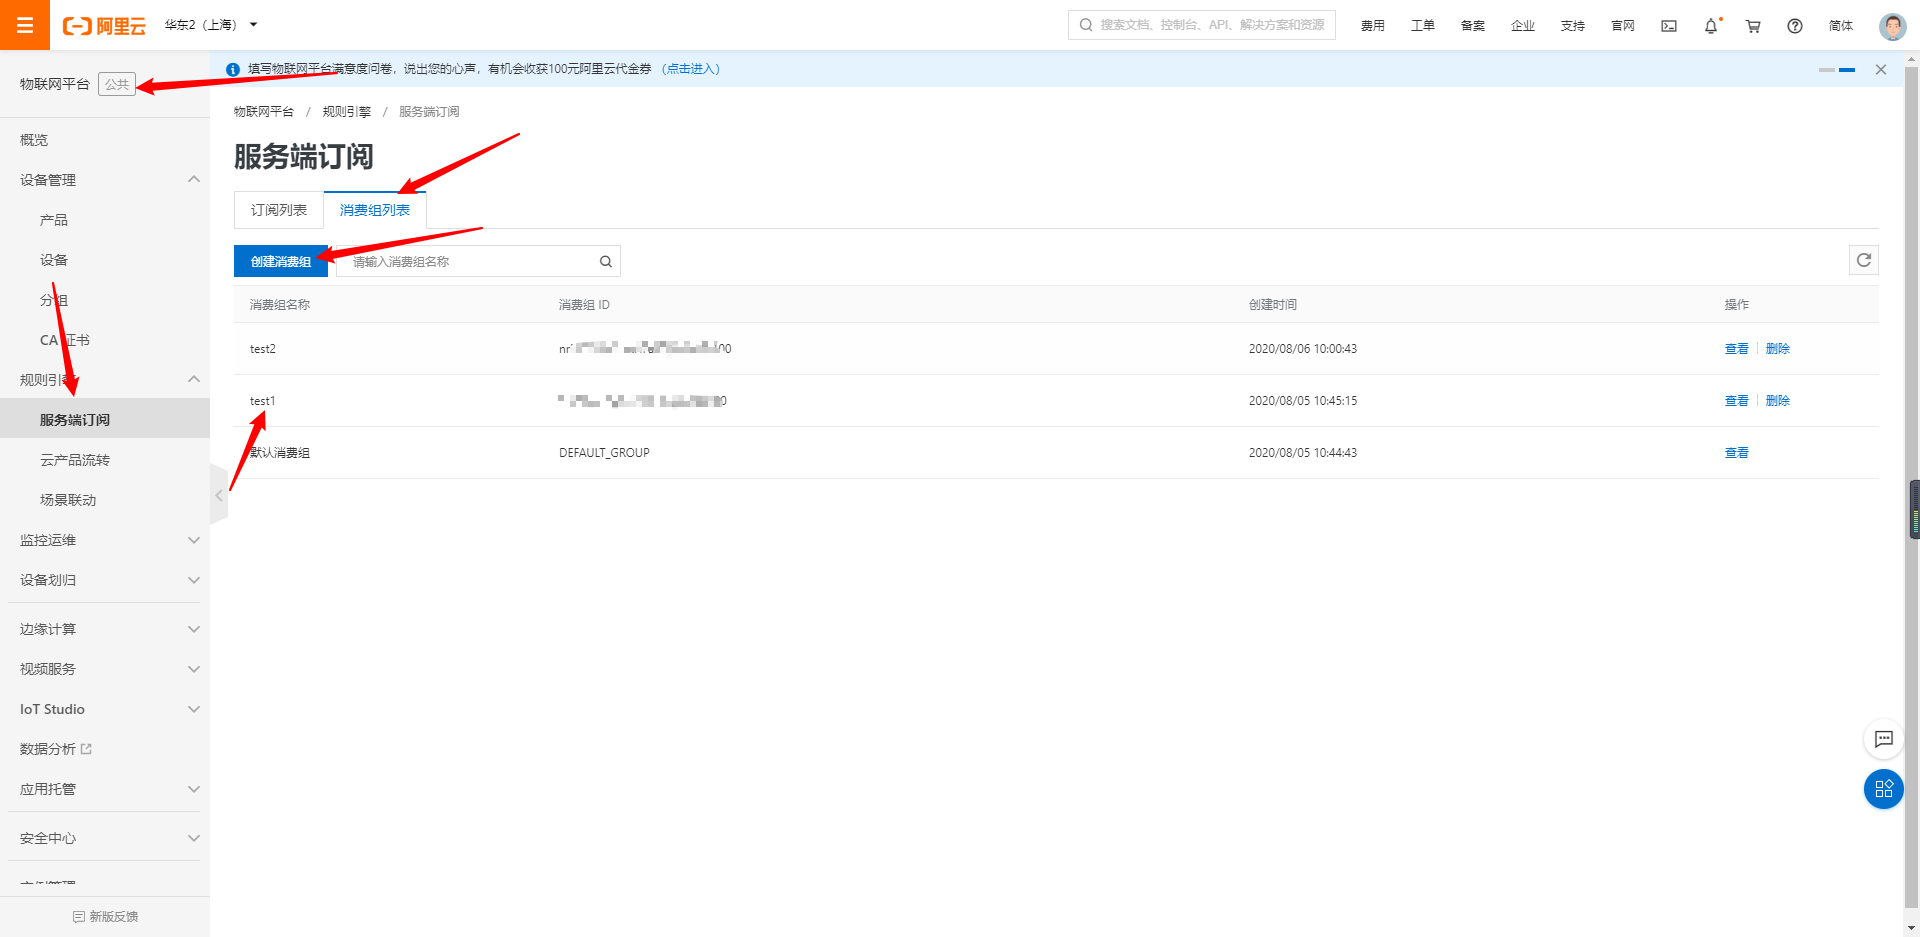Open the 支持 top menu
Viewport: 1920px width, 937px height.
click(x=1573, y=26)
